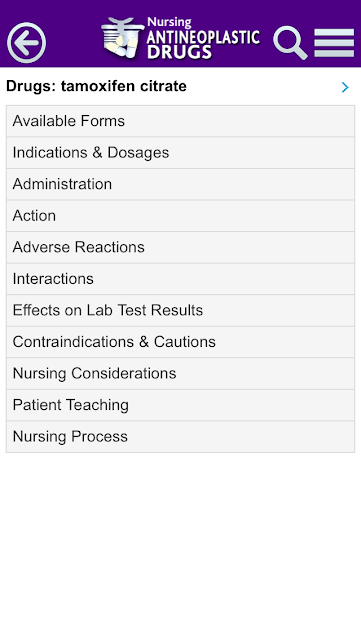
Task: Select the Interactions row
Action: [x=180, y=279]
